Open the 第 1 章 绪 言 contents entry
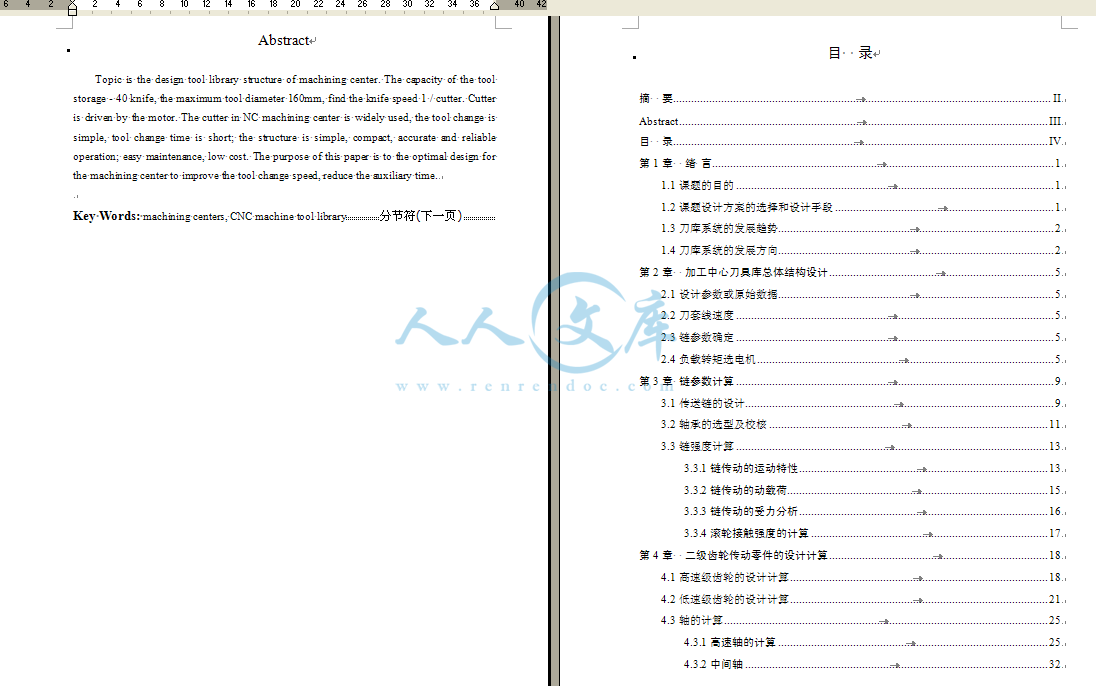Screen dimensions: 1096x686 (851, 163)
